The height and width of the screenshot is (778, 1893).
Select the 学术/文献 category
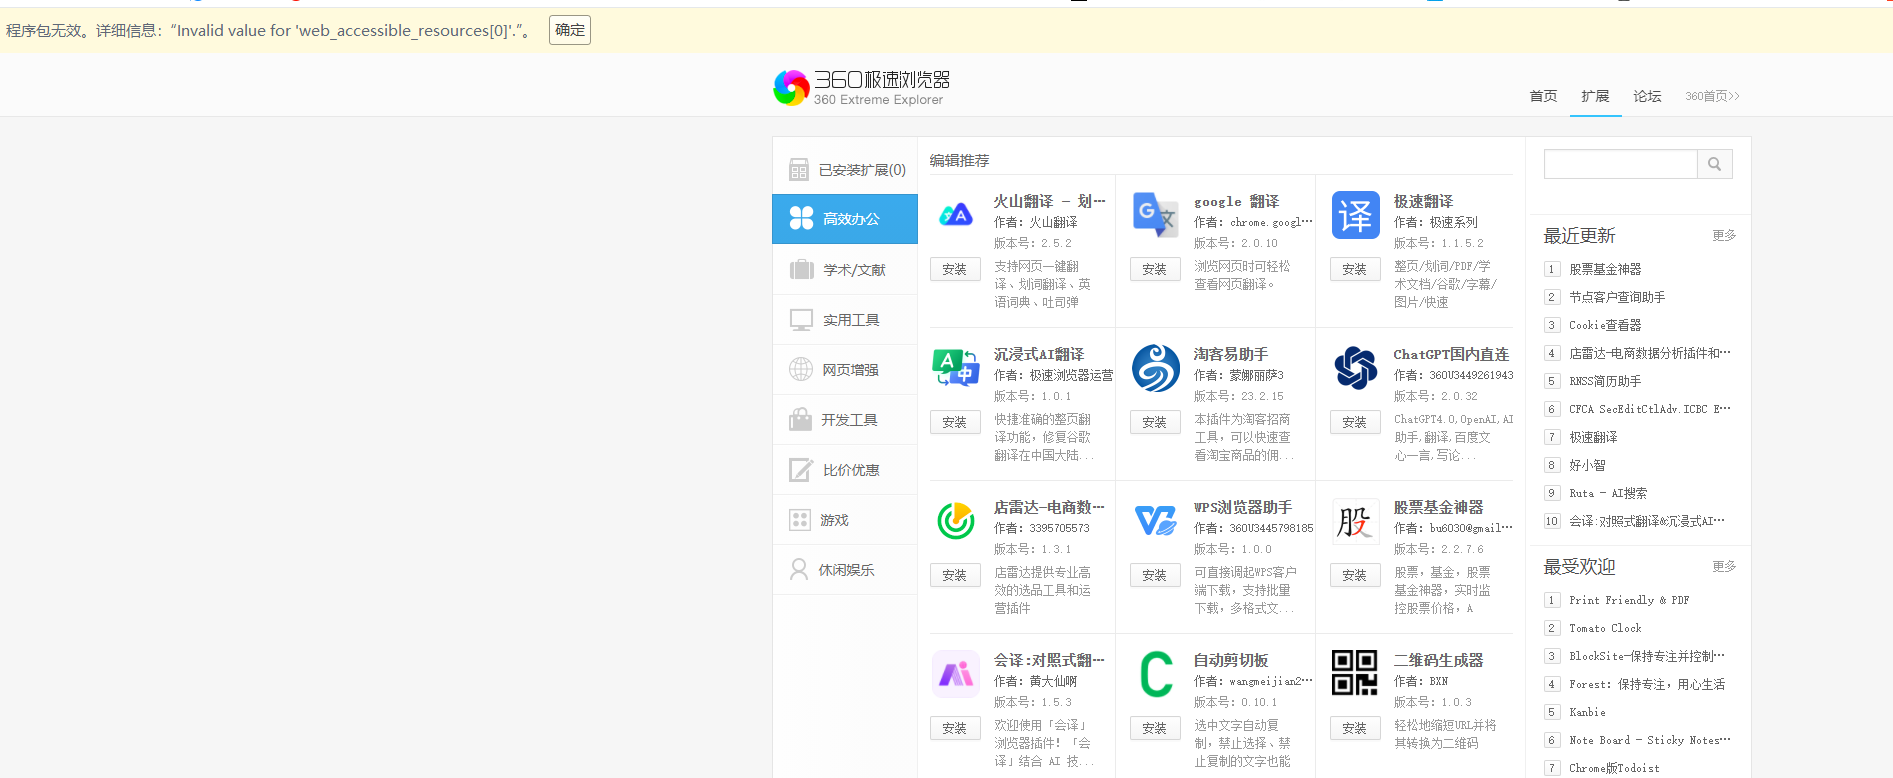point(845,270)
